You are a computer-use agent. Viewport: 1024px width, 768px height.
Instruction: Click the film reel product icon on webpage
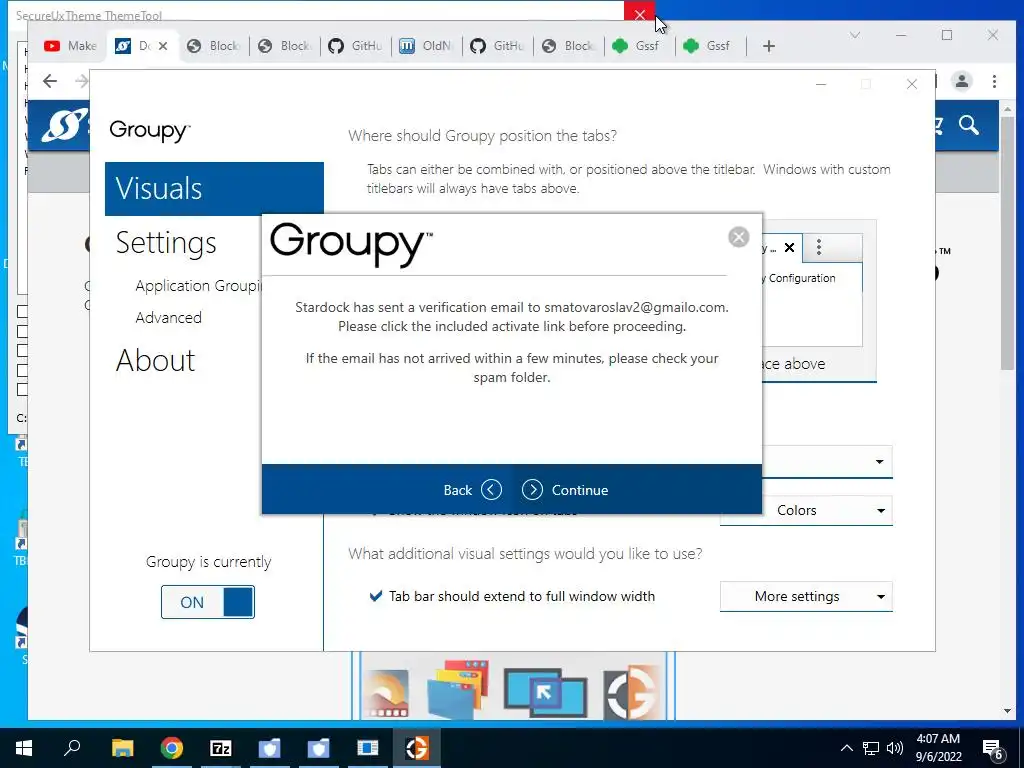pyautogui.click(x=387, y=692)
